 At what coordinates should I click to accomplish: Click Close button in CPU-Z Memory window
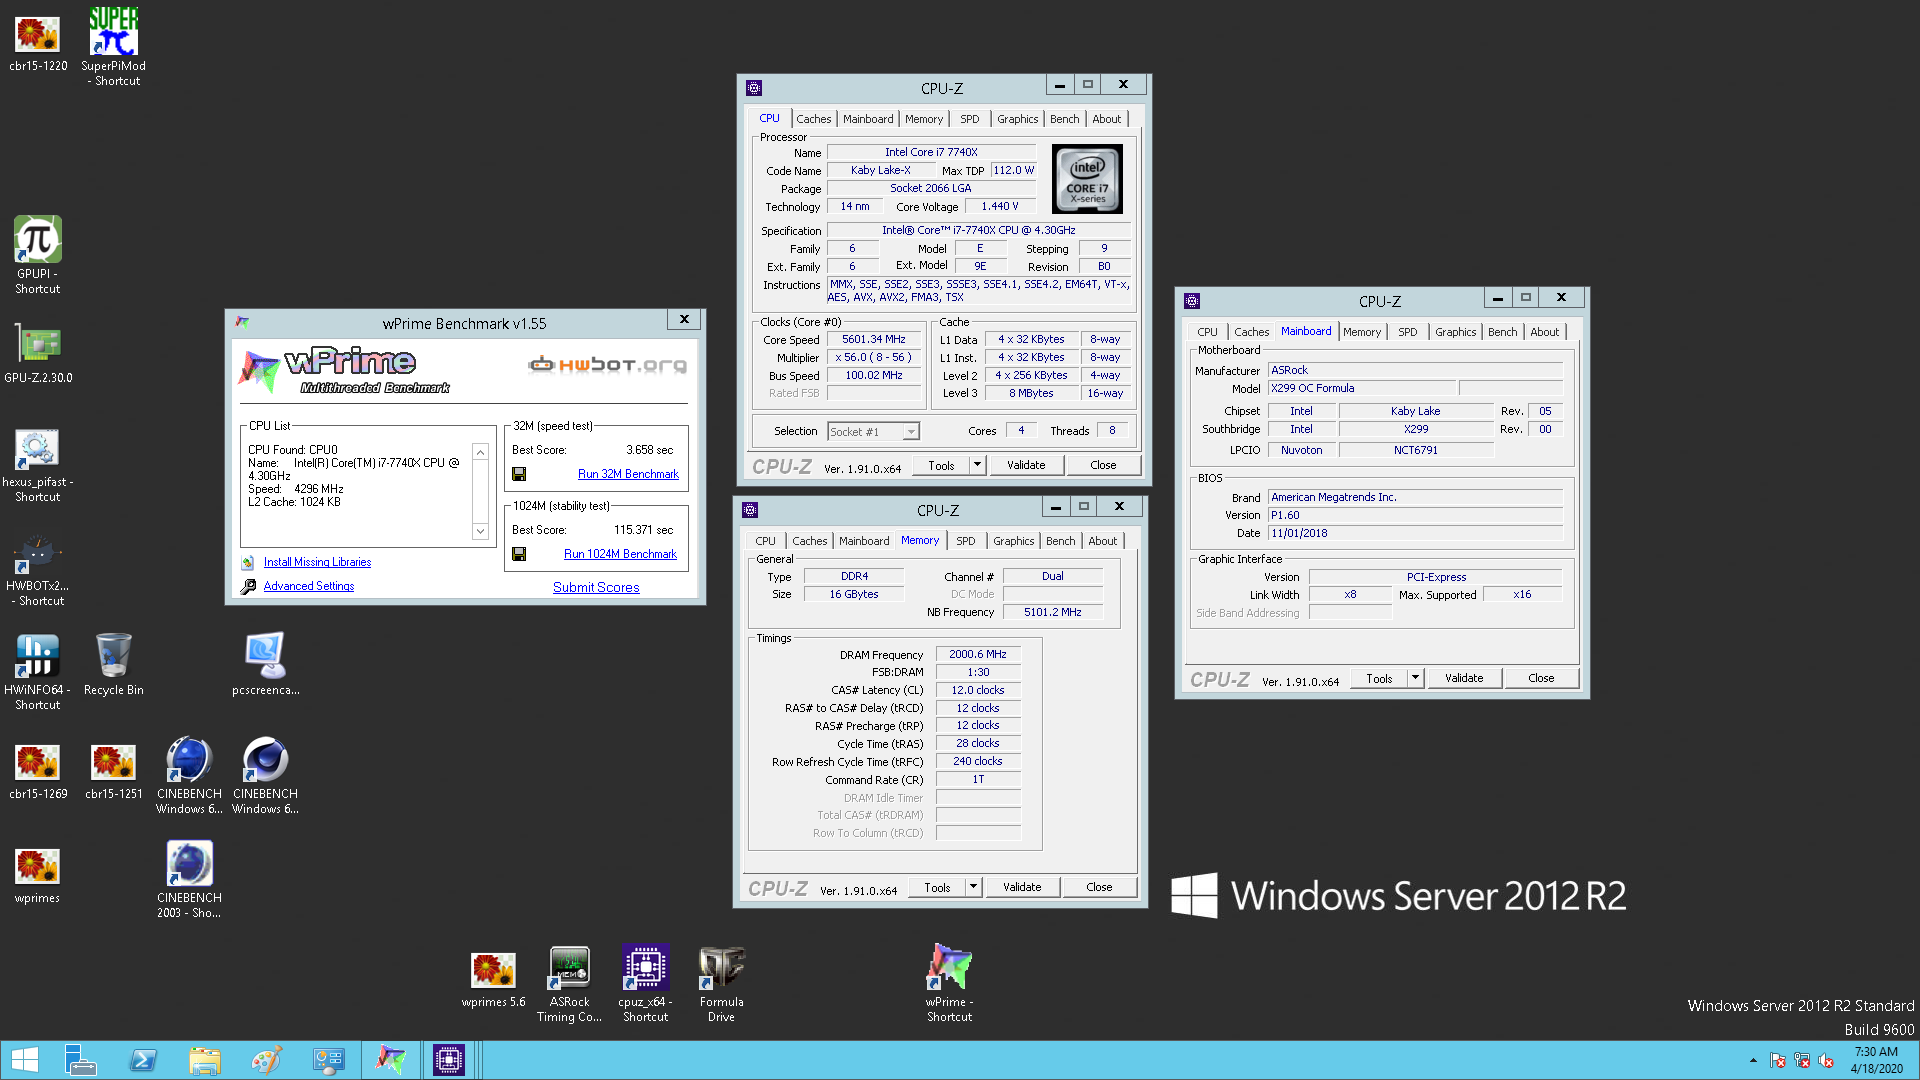(1099, 887)
